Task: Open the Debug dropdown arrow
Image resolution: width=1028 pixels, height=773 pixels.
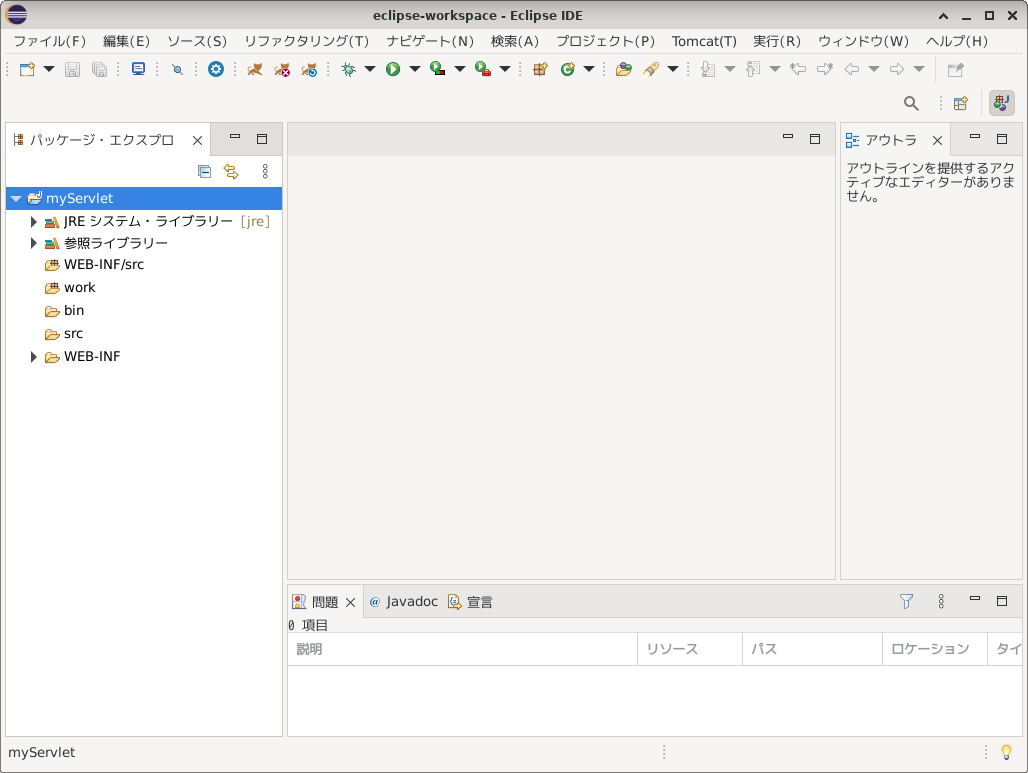Action: coord(370,69)
